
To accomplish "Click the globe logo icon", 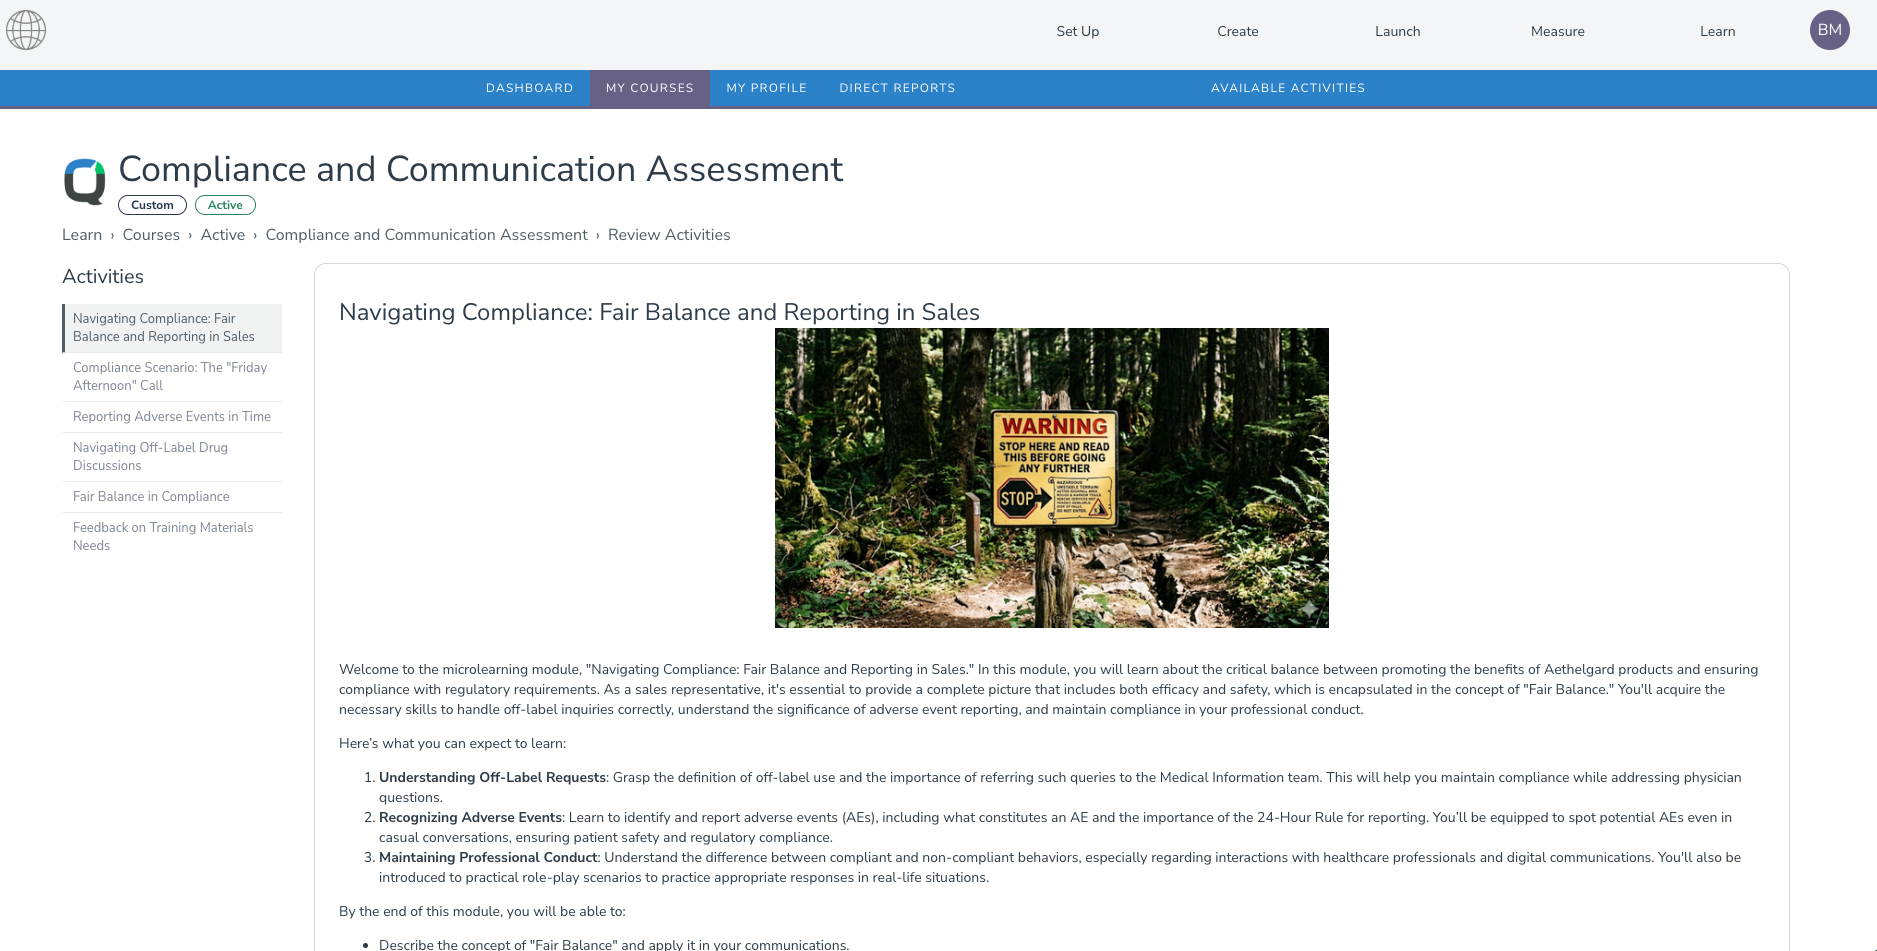I will pyautogui.click(x=26, y=30).
